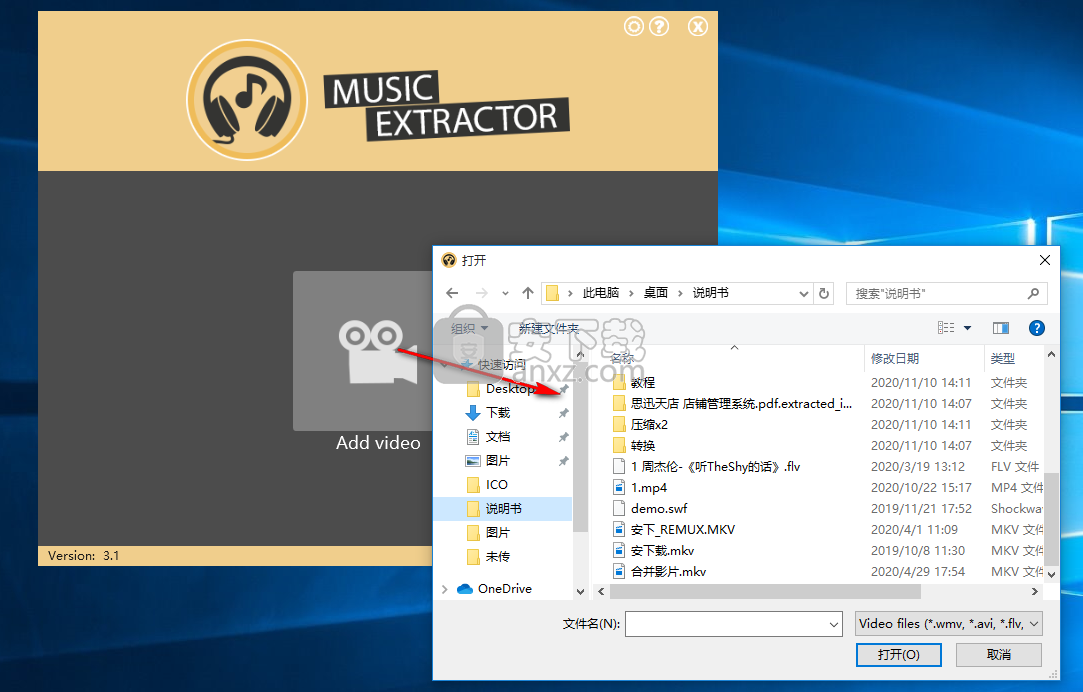Open view options dropdown arrow
This screenshot has height=692, width=1083.
[967, 328]
